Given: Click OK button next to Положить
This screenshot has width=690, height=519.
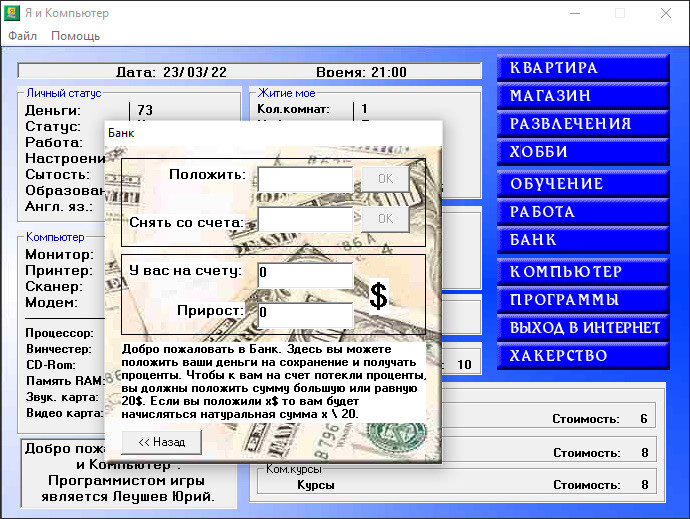Looking at the screenshot, I should [385, 179].
